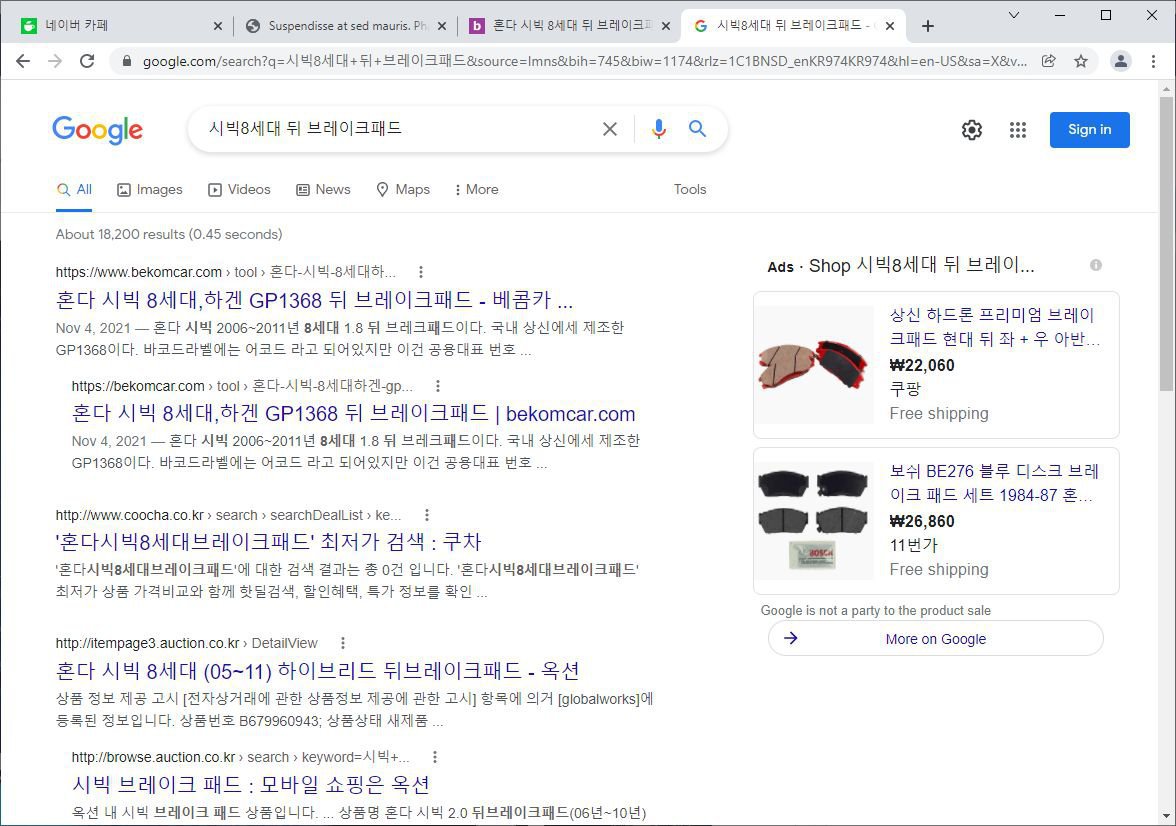The width and height of the screenshot is (1176, 826).
Task: Click the browser forward arrow
Action: point(55,62)
